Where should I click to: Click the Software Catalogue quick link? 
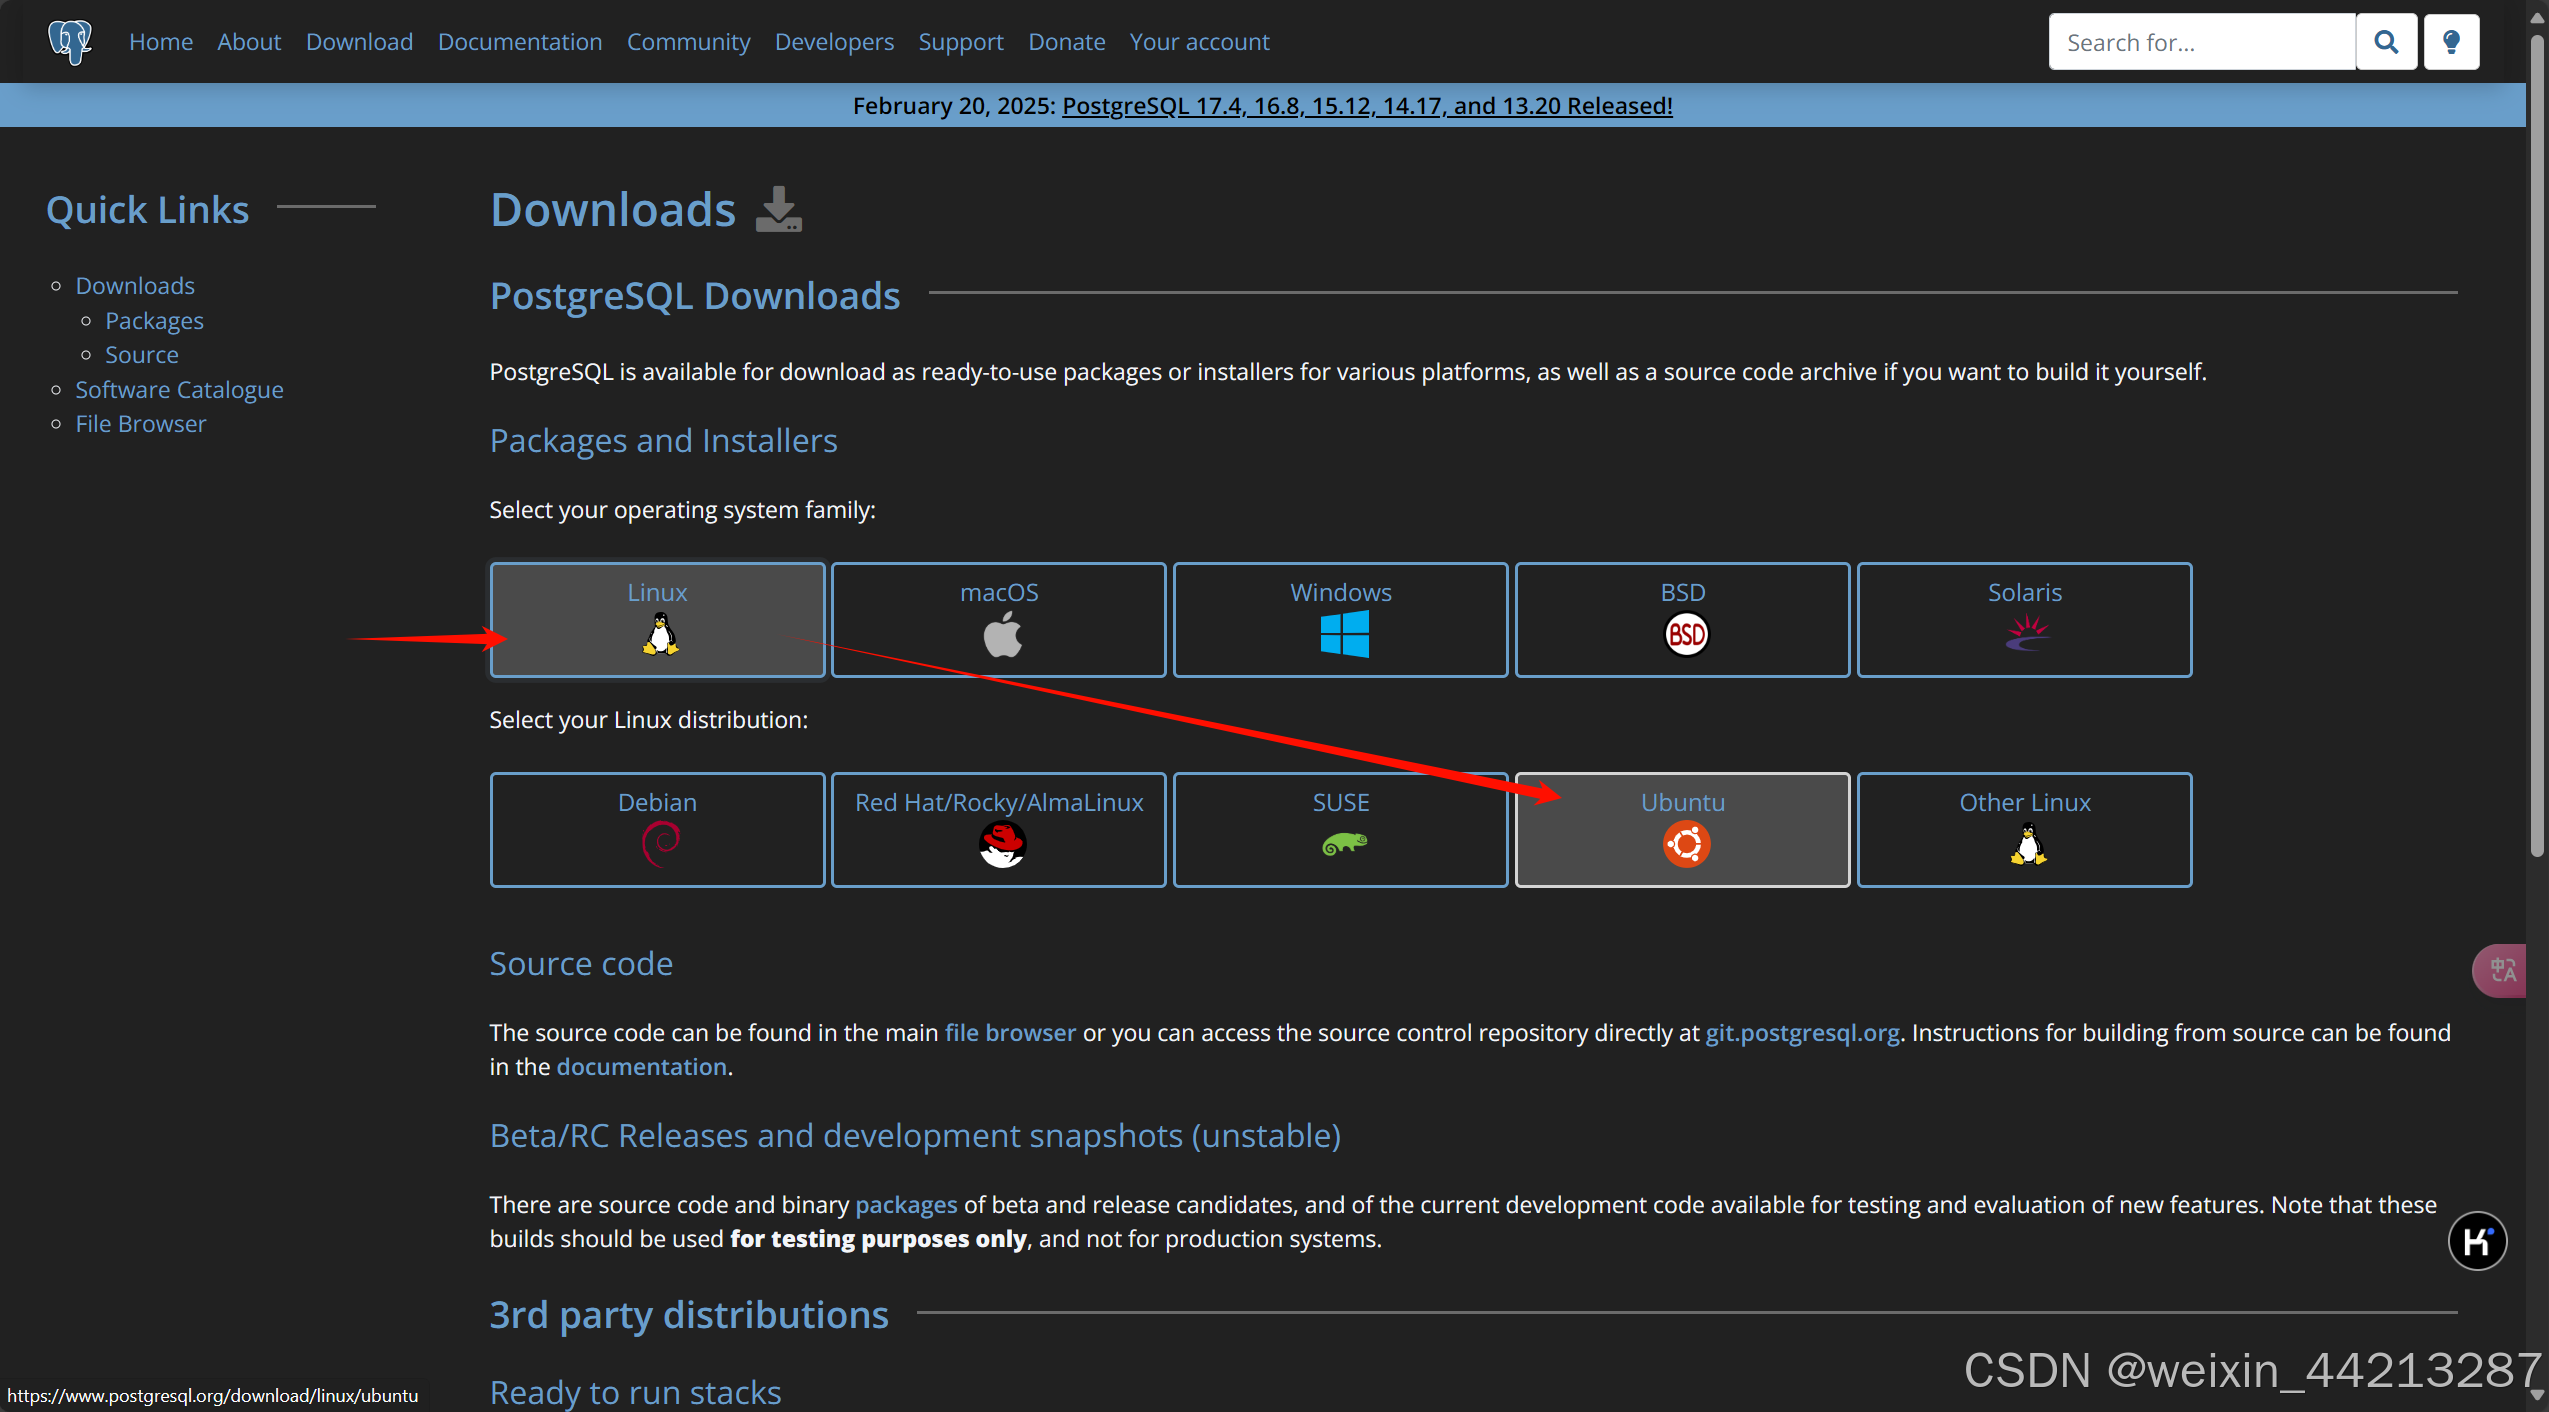[x=179, y=390]
